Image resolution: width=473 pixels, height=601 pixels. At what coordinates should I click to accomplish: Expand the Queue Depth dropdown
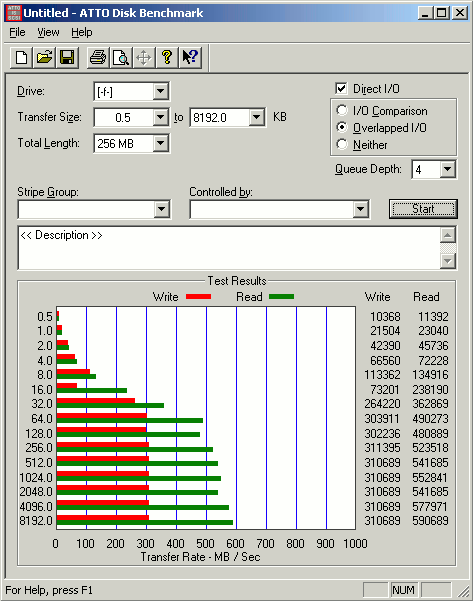(448, 169)
